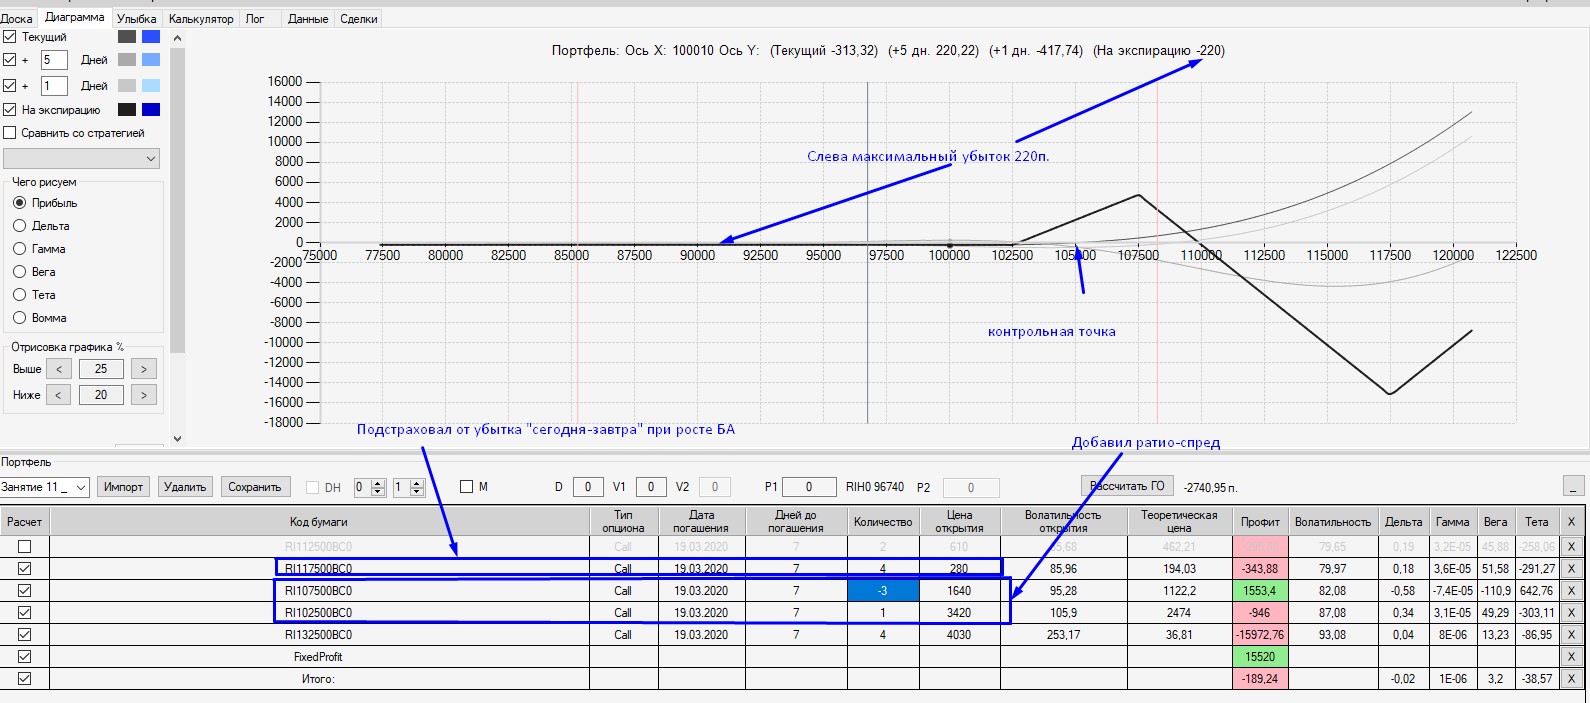
Task: Remove FixedProfit row with its X button
Action: (1571, 657)
